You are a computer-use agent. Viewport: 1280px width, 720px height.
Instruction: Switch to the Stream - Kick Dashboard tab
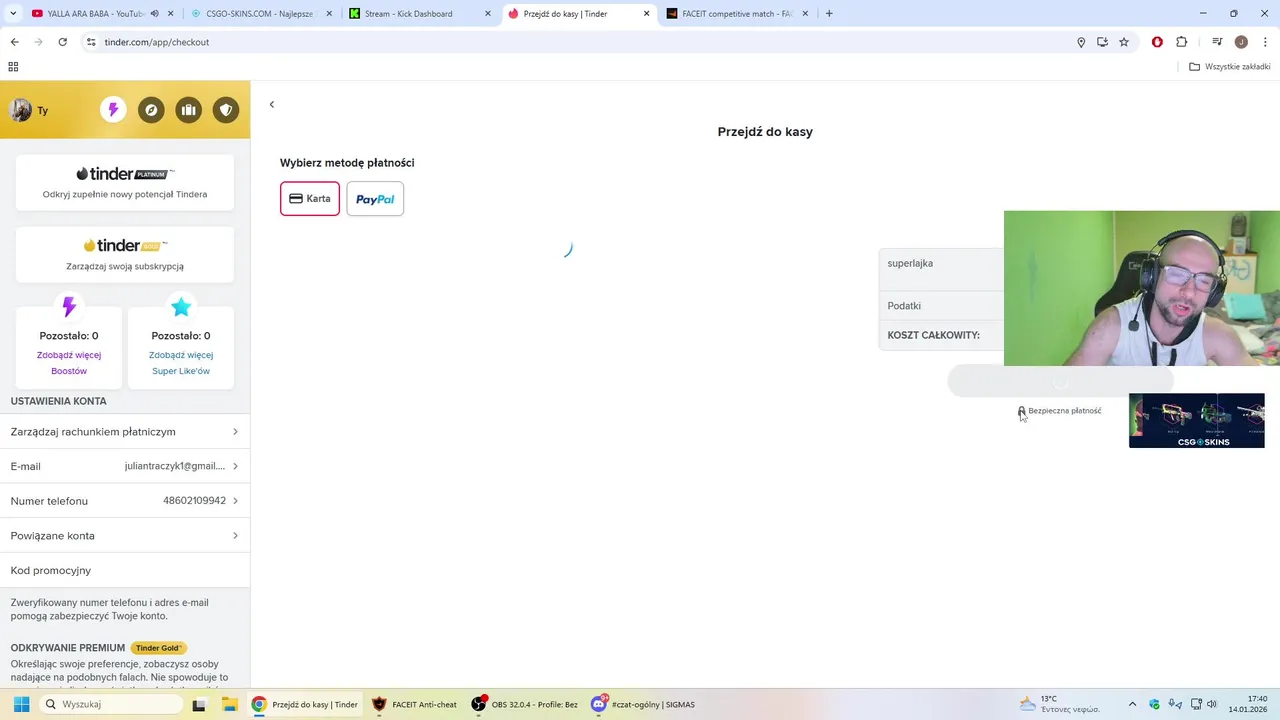pos(420,14)
